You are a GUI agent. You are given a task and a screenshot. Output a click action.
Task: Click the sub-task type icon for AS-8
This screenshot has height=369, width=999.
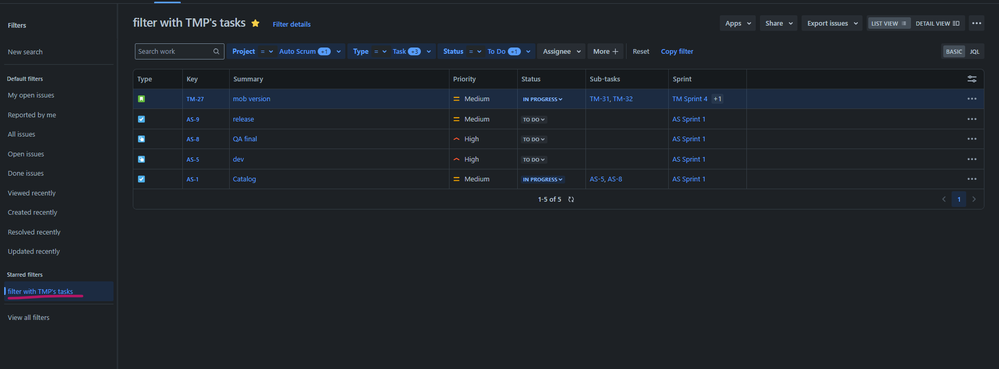141,139
